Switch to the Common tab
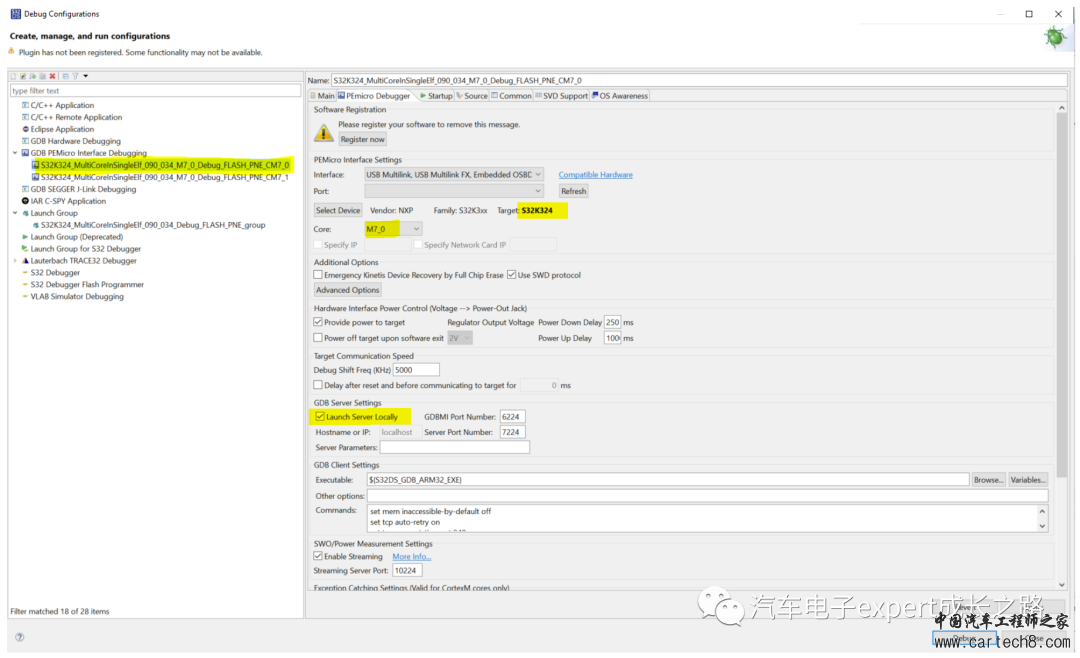The image size is (1080, 658). 511,96
